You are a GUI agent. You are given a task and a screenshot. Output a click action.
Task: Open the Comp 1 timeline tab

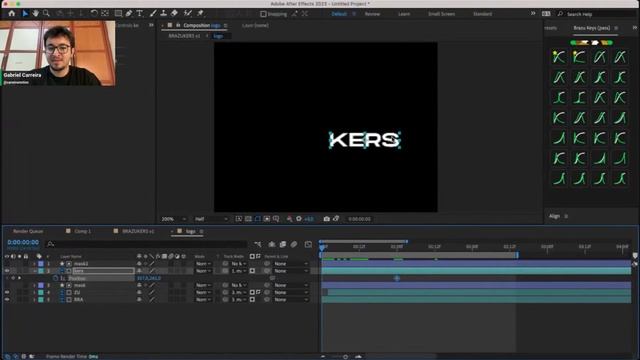click(x=82, y=231)
